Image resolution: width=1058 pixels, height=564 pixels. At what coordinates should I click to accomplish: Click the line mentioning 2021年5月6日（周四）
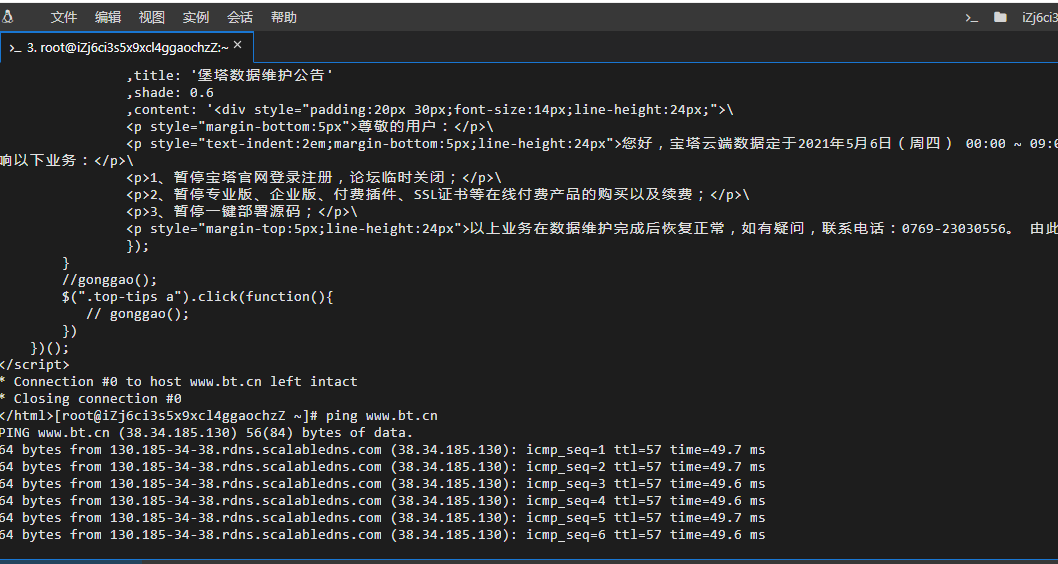592,144
